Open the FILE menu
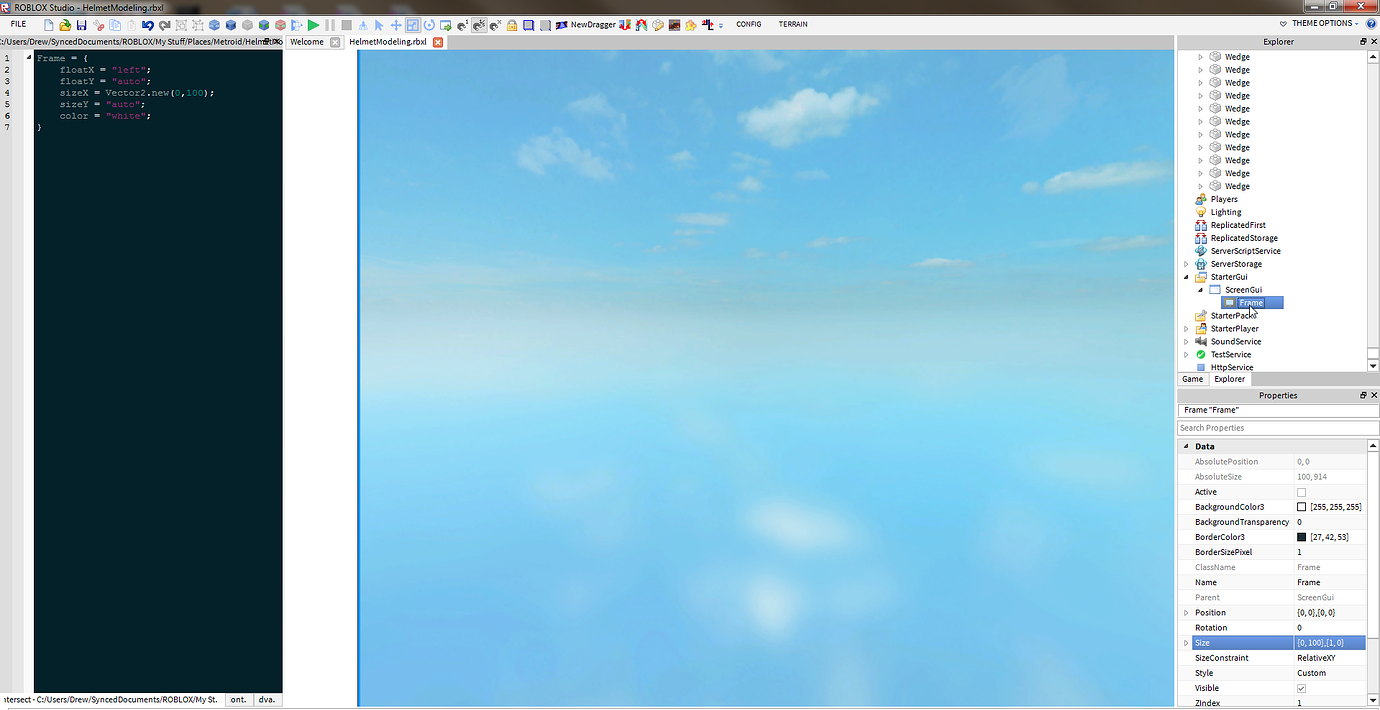The height and width of the screenshot is (710, 1380). pos(18,24)
